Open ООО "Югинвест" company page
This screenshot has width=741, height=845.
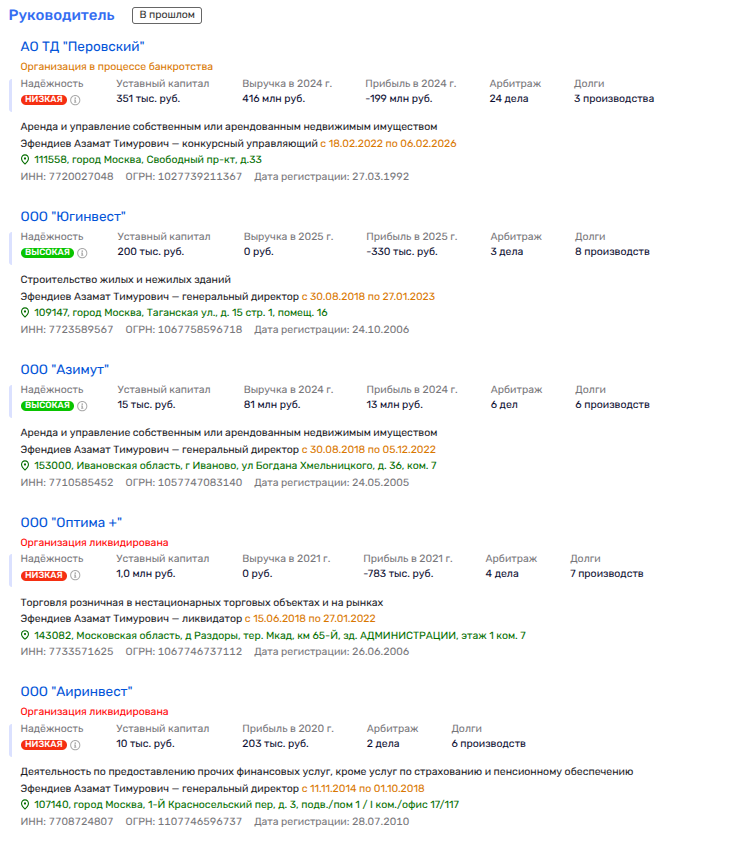(73, 217)
